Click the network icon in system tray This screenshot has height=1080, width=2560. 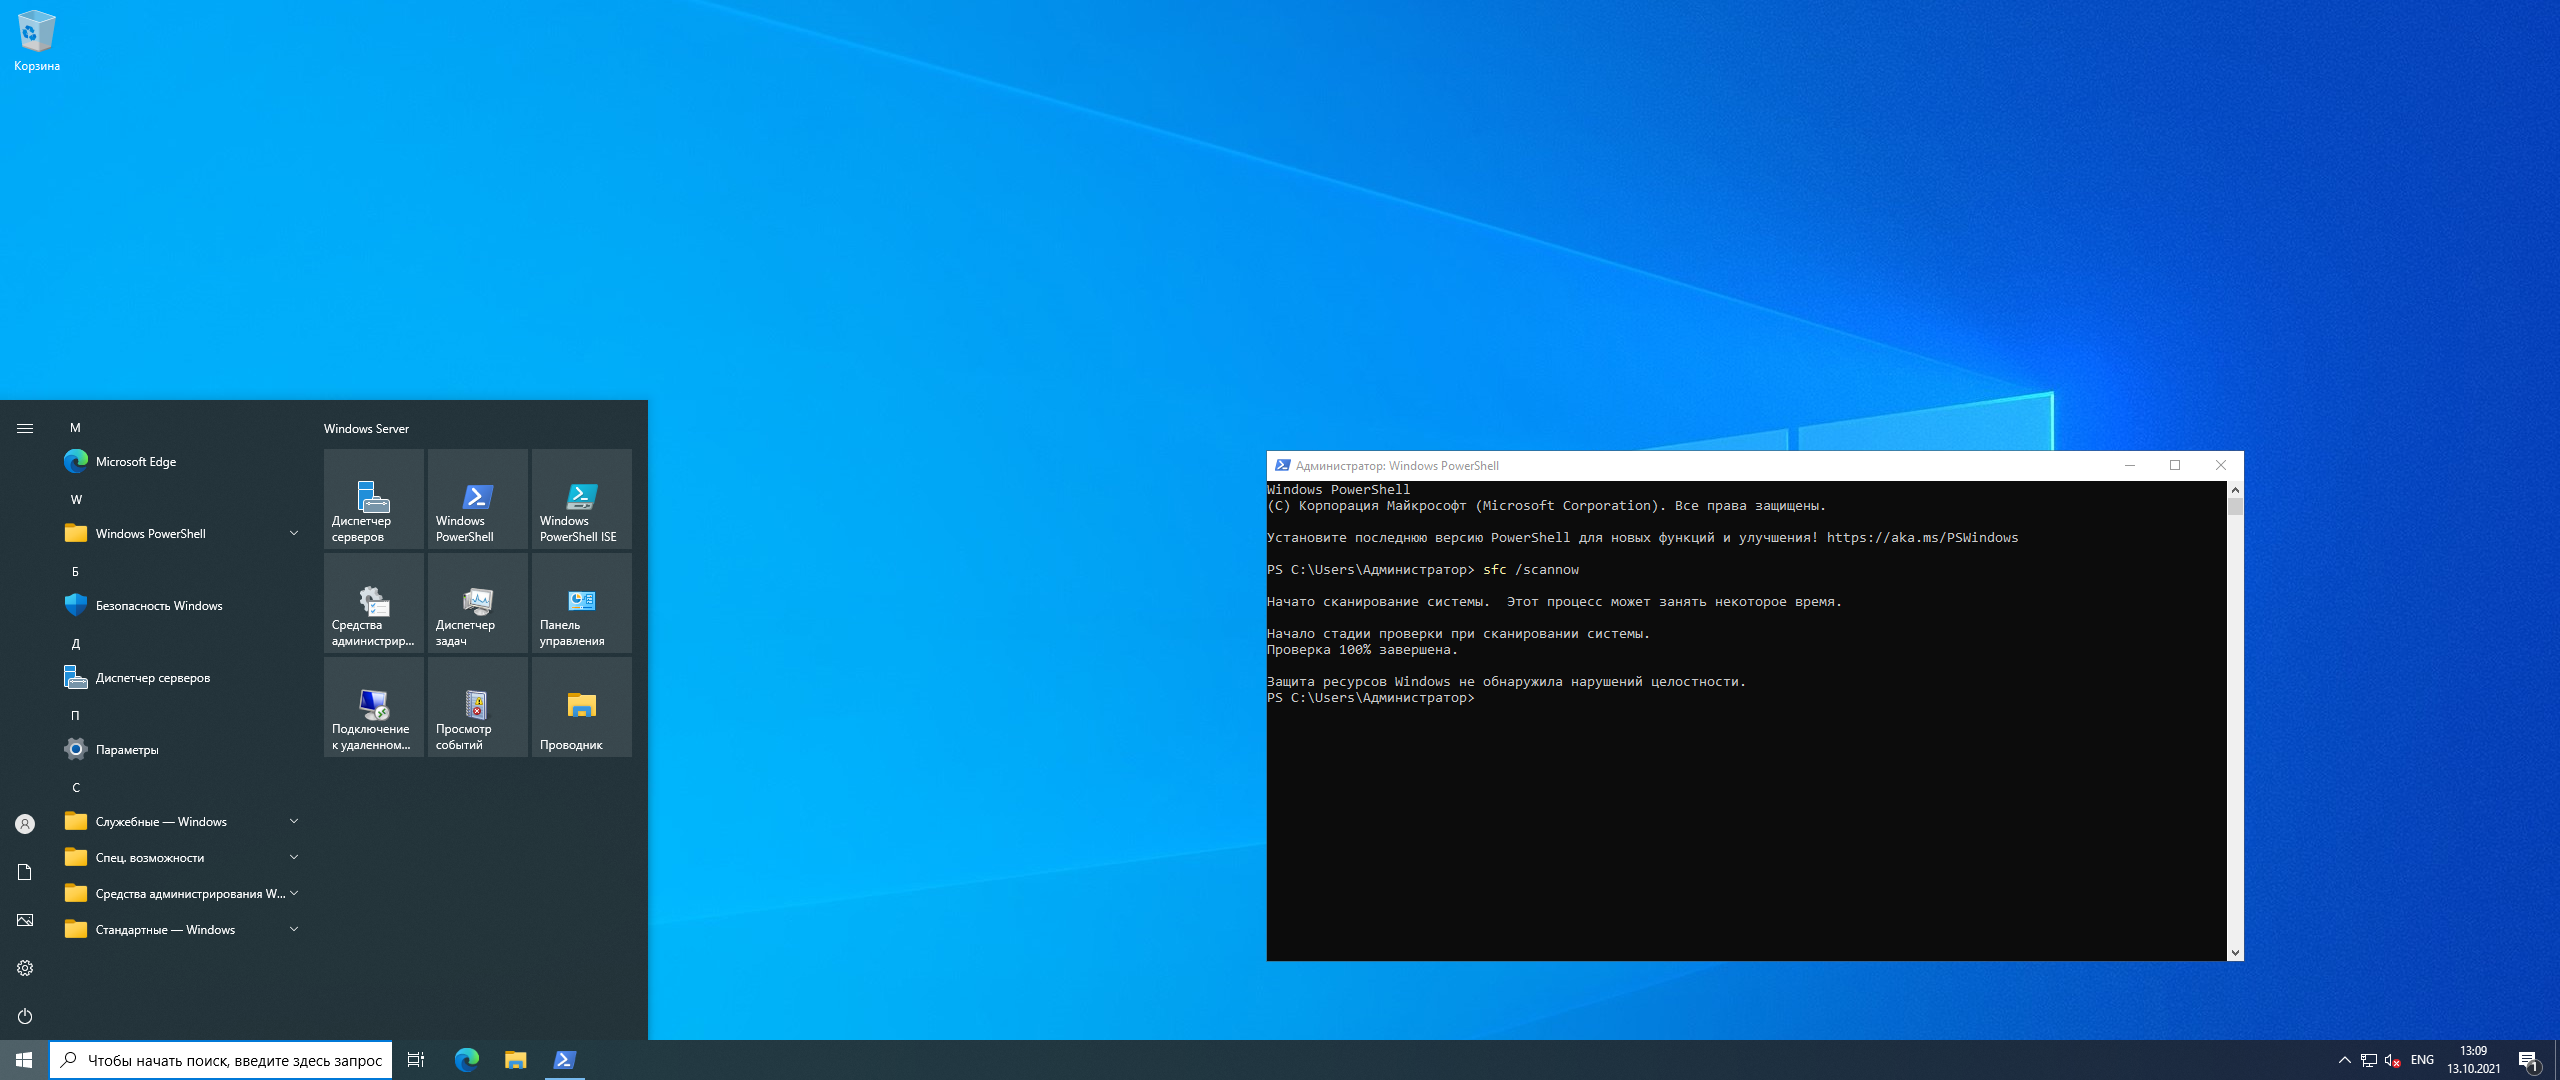point(2369,1060)
